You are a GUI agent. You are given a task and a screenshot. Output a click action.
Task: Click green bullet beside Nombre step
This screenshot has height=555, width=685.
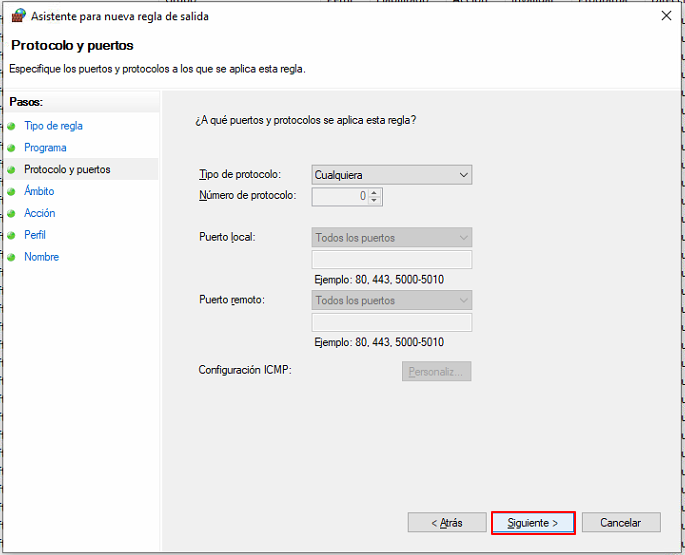[11, 257]
